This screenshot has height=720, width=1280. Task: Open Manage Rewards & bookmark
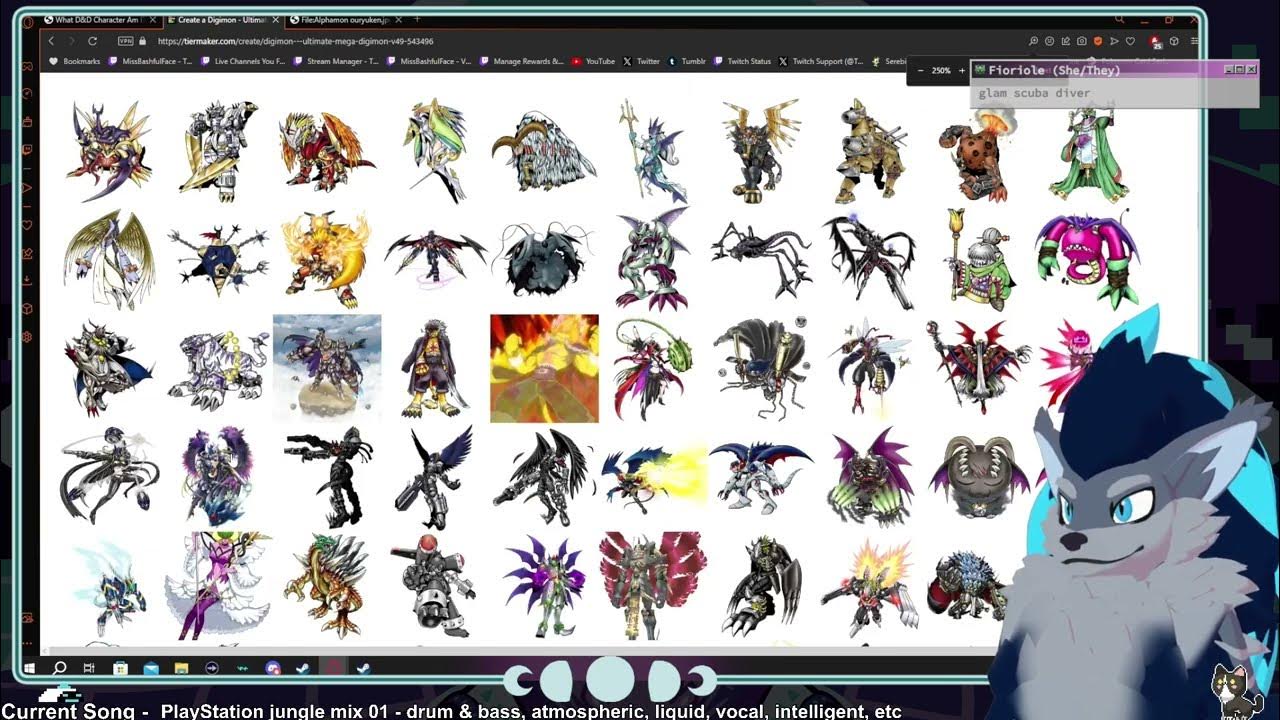tap(522, 61)
